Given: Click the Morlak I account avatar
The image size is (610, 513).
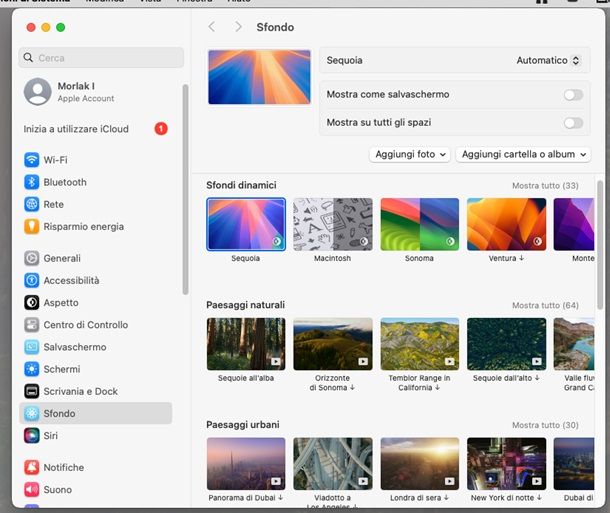Looking at the screenshot, I should [x=38, y=92].
